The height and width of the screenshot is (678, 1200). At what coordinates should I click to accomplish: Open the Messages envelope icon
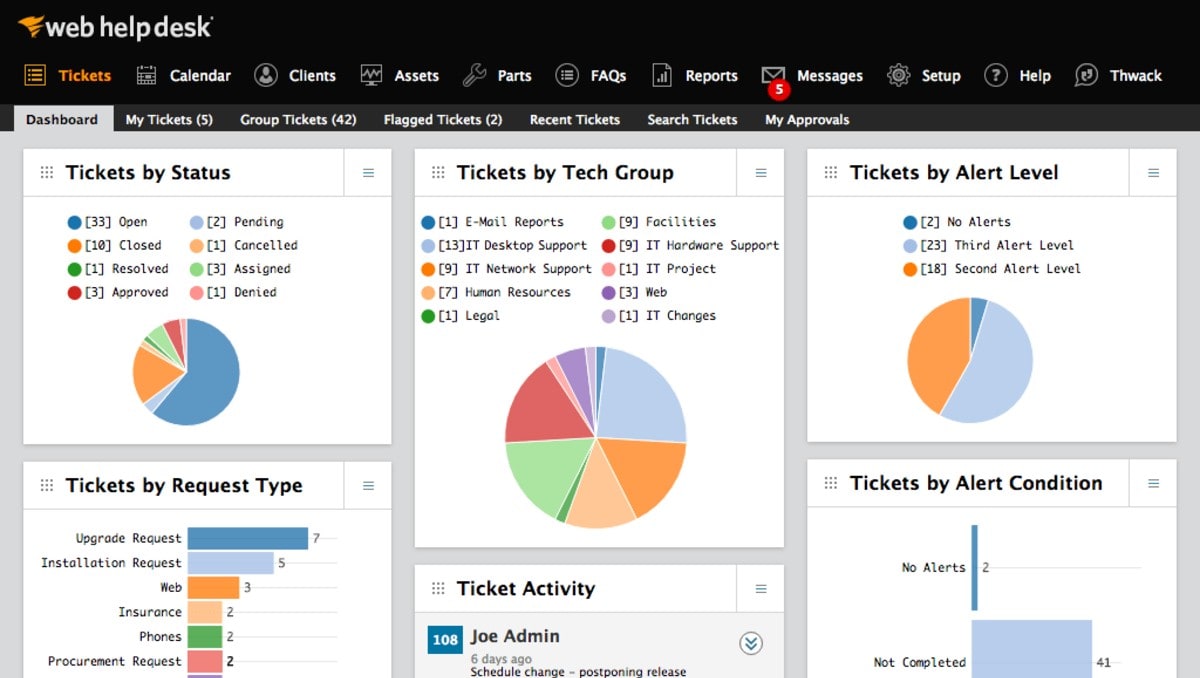773,75
